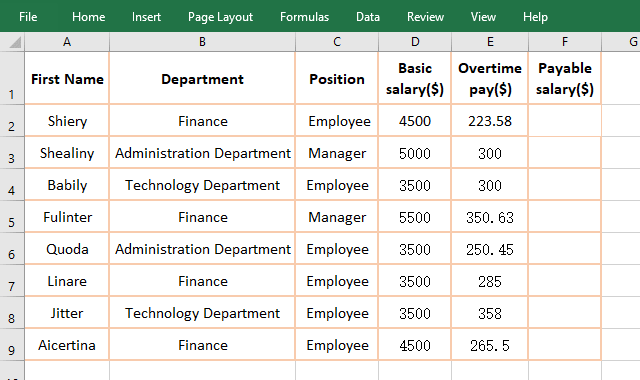Select the cell containing 'Linare'

[x=67, y=281]
